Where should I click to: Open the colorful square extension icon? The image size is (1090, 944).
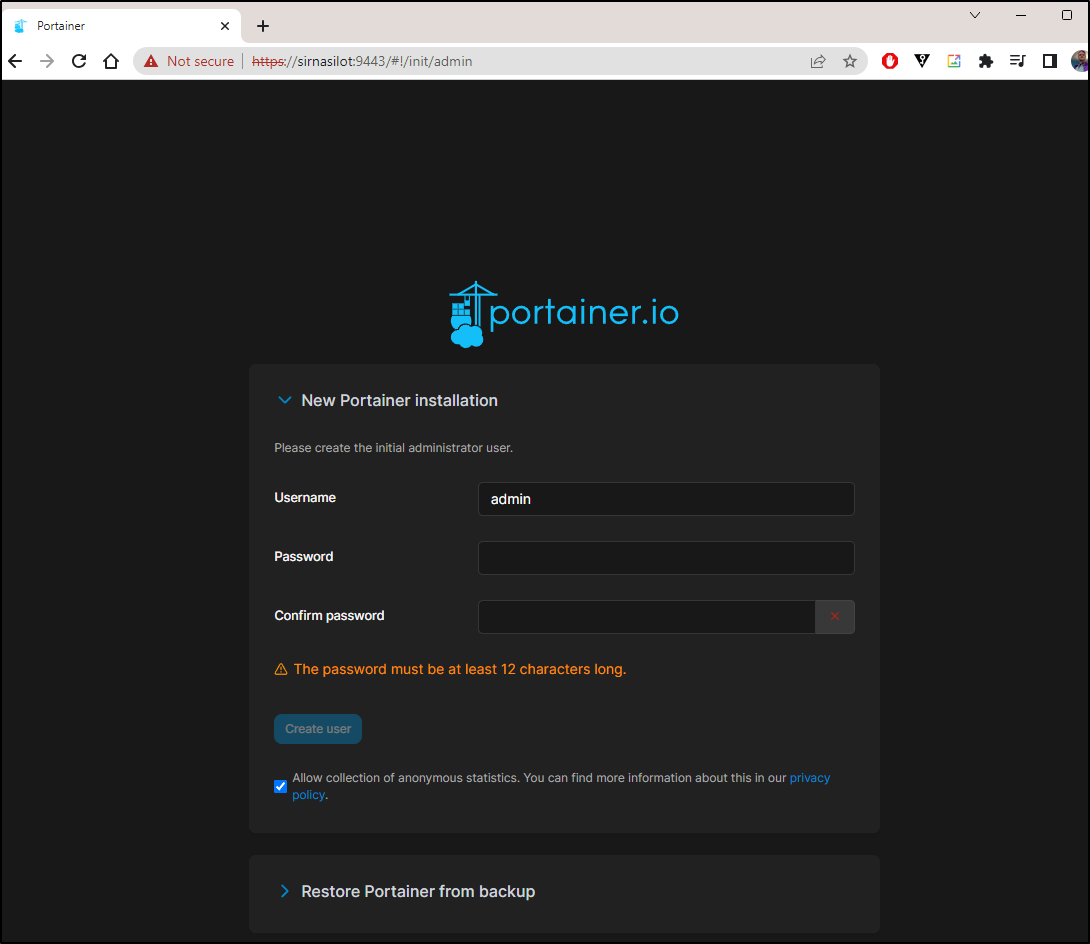(954, 61)
